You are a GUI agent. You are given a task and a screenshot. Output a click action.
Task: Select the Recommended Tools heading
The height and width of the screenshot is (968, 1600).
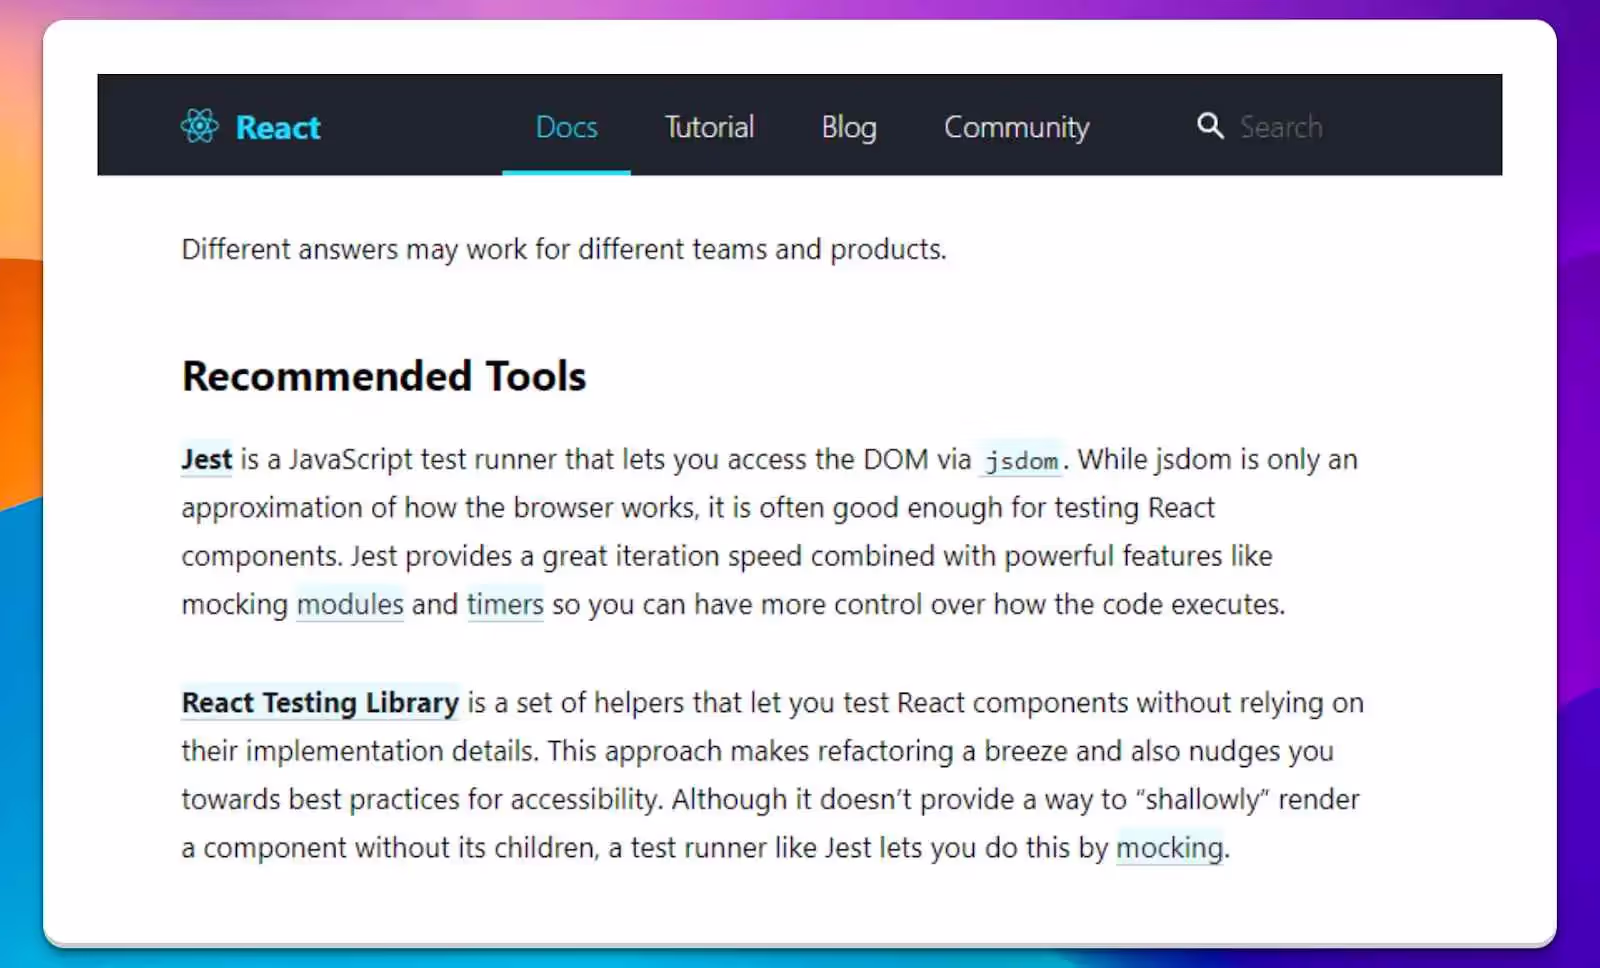coord(384,376)
